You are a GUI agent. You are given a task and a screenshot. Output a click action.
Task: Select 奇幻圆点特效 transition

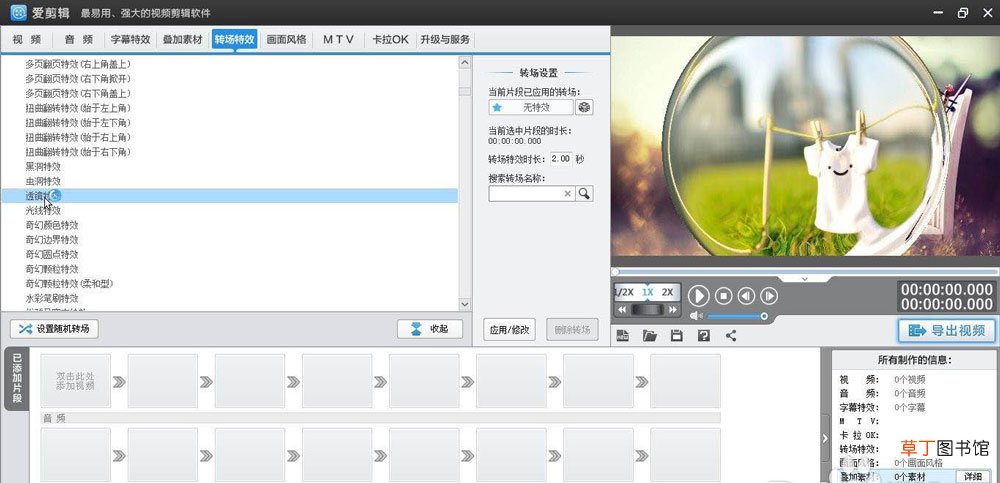tap(52, 254)
